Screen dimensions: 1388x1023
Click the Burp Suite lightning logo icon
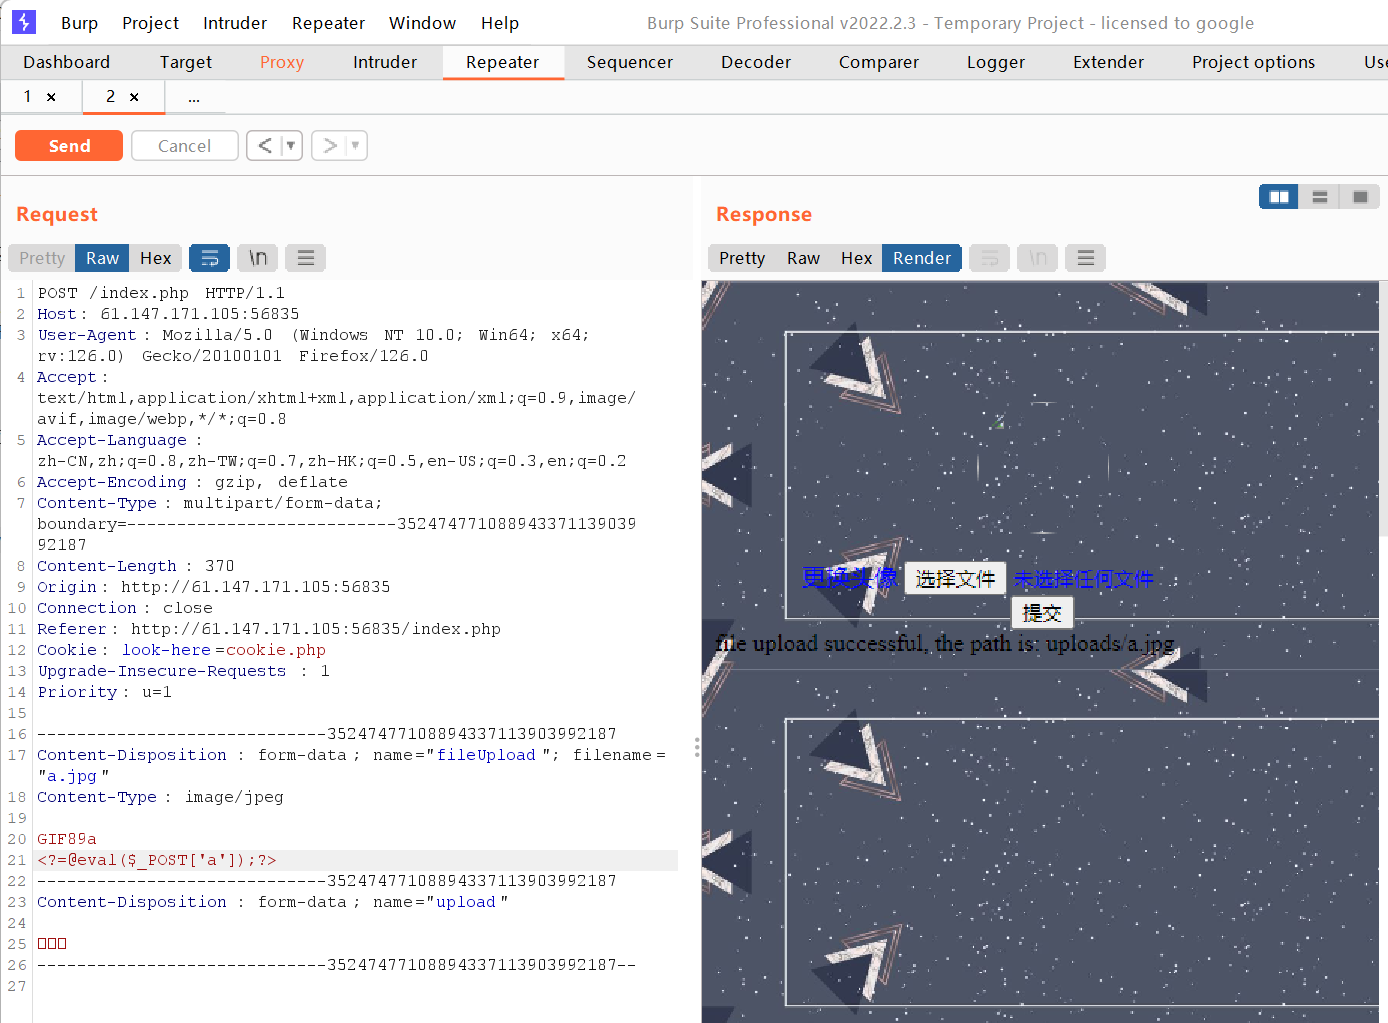tap(23, 22)
